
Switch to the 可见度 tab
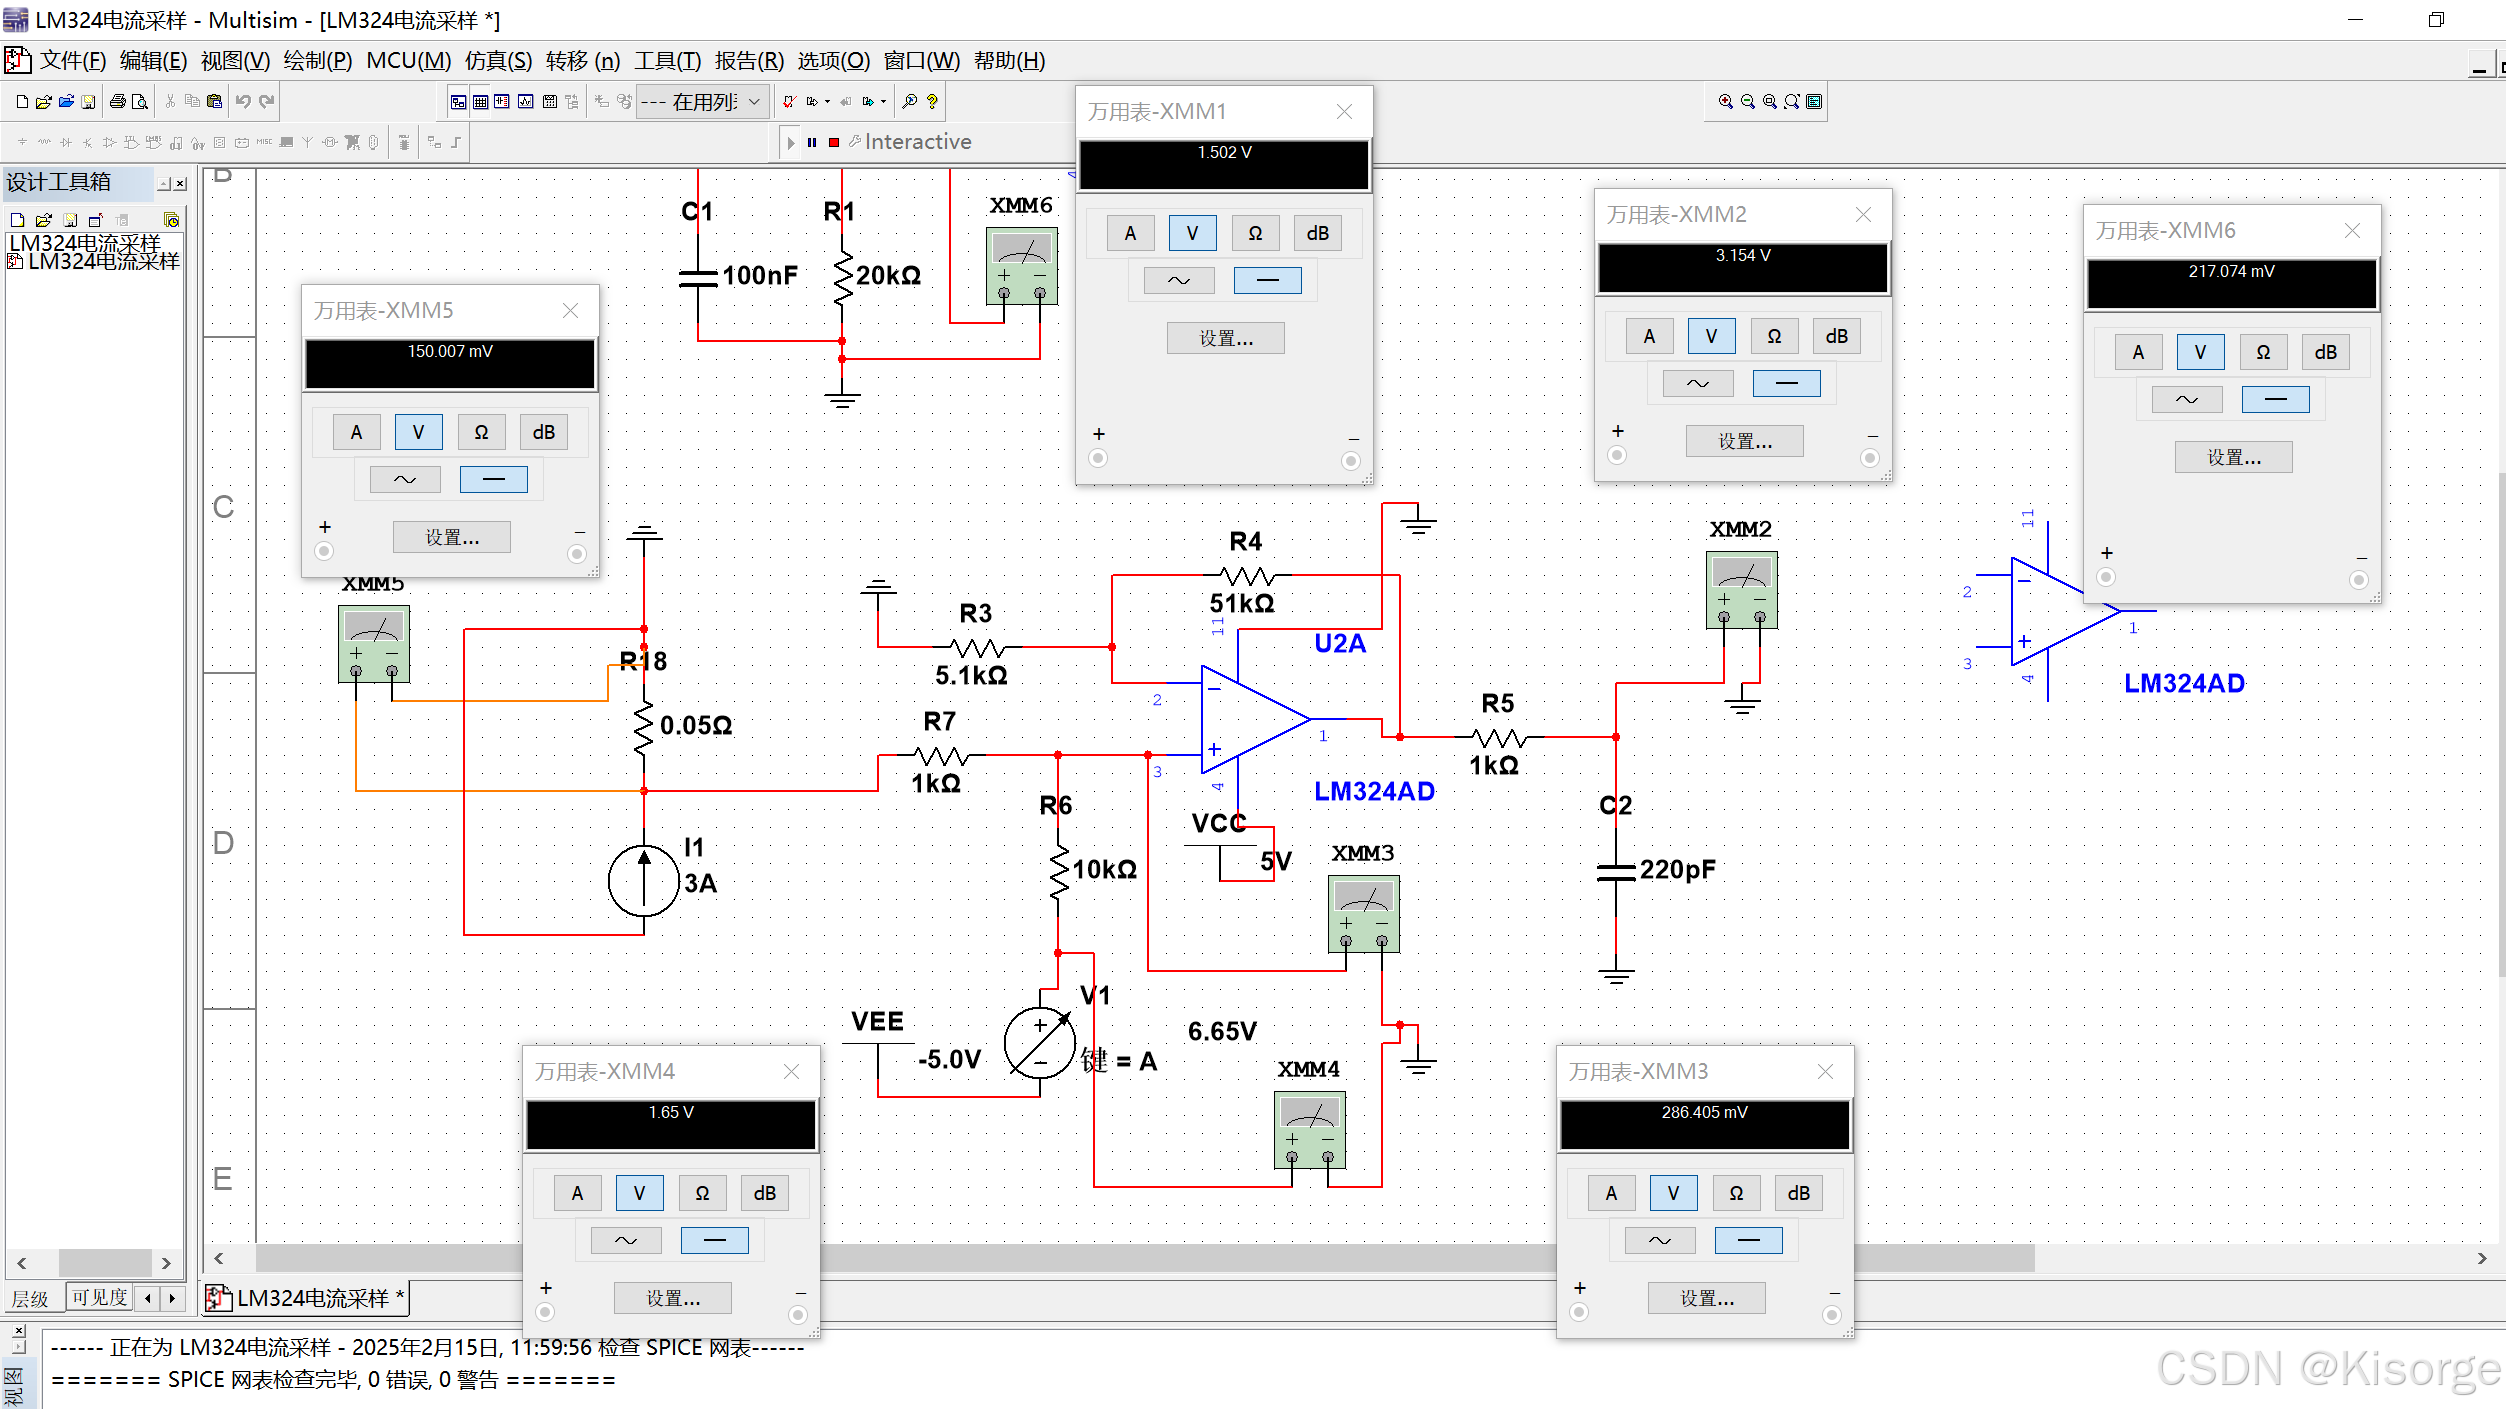[99, 1297]
